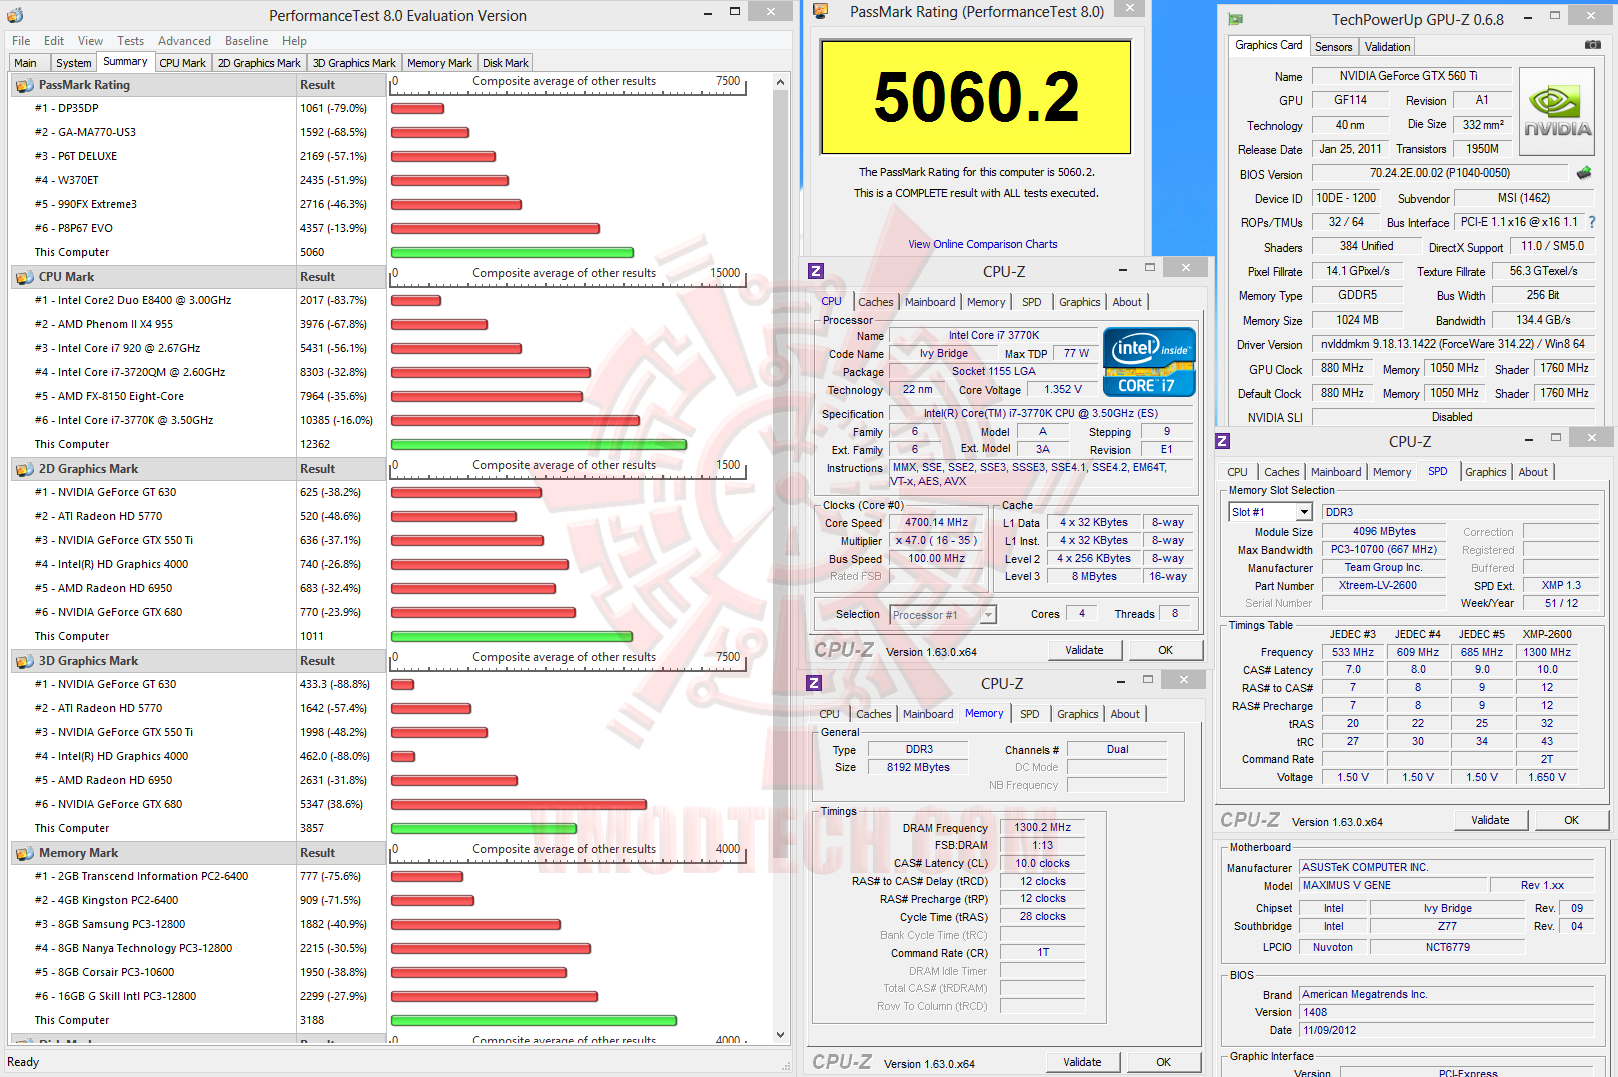
Task: Open Mainboard tab in CPU-Z processor window
Action: [x=930, y=302]
